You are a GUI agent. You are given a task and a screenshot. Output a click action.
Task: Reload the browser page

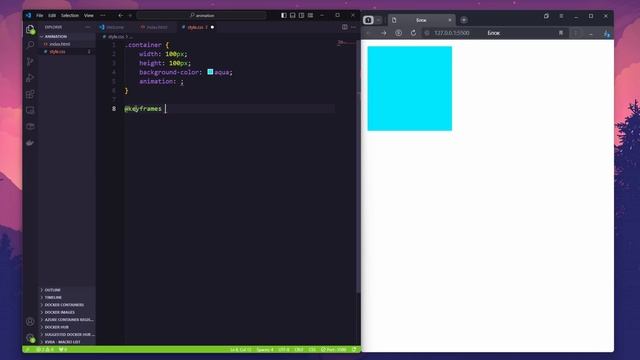(x=413, y=33)
